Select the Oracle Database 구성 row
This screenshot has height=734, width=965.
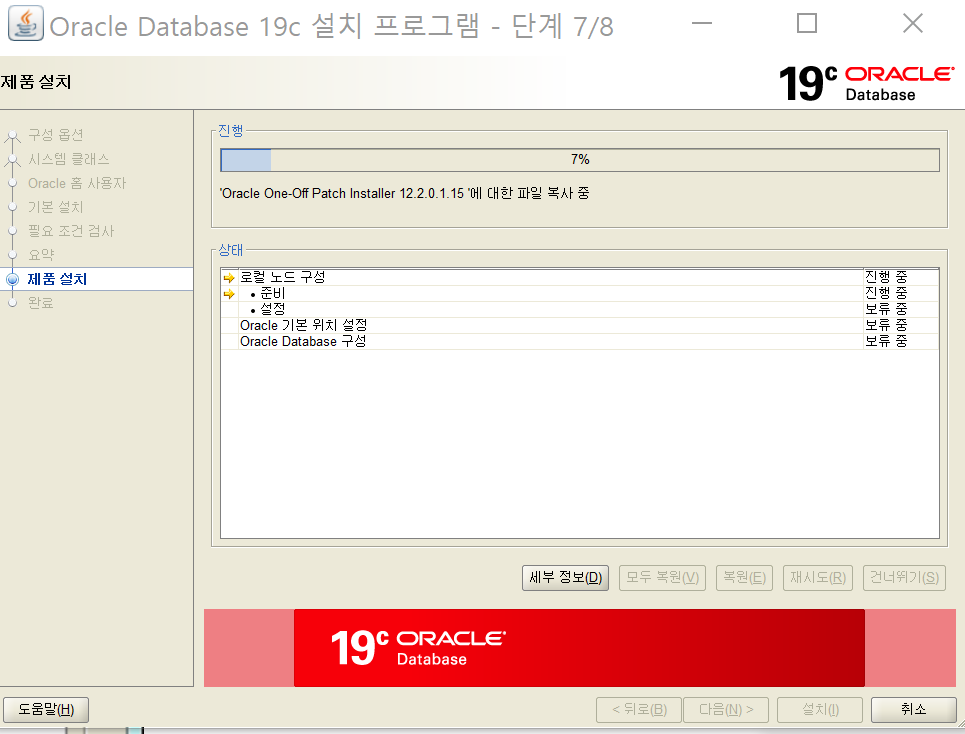580,341
